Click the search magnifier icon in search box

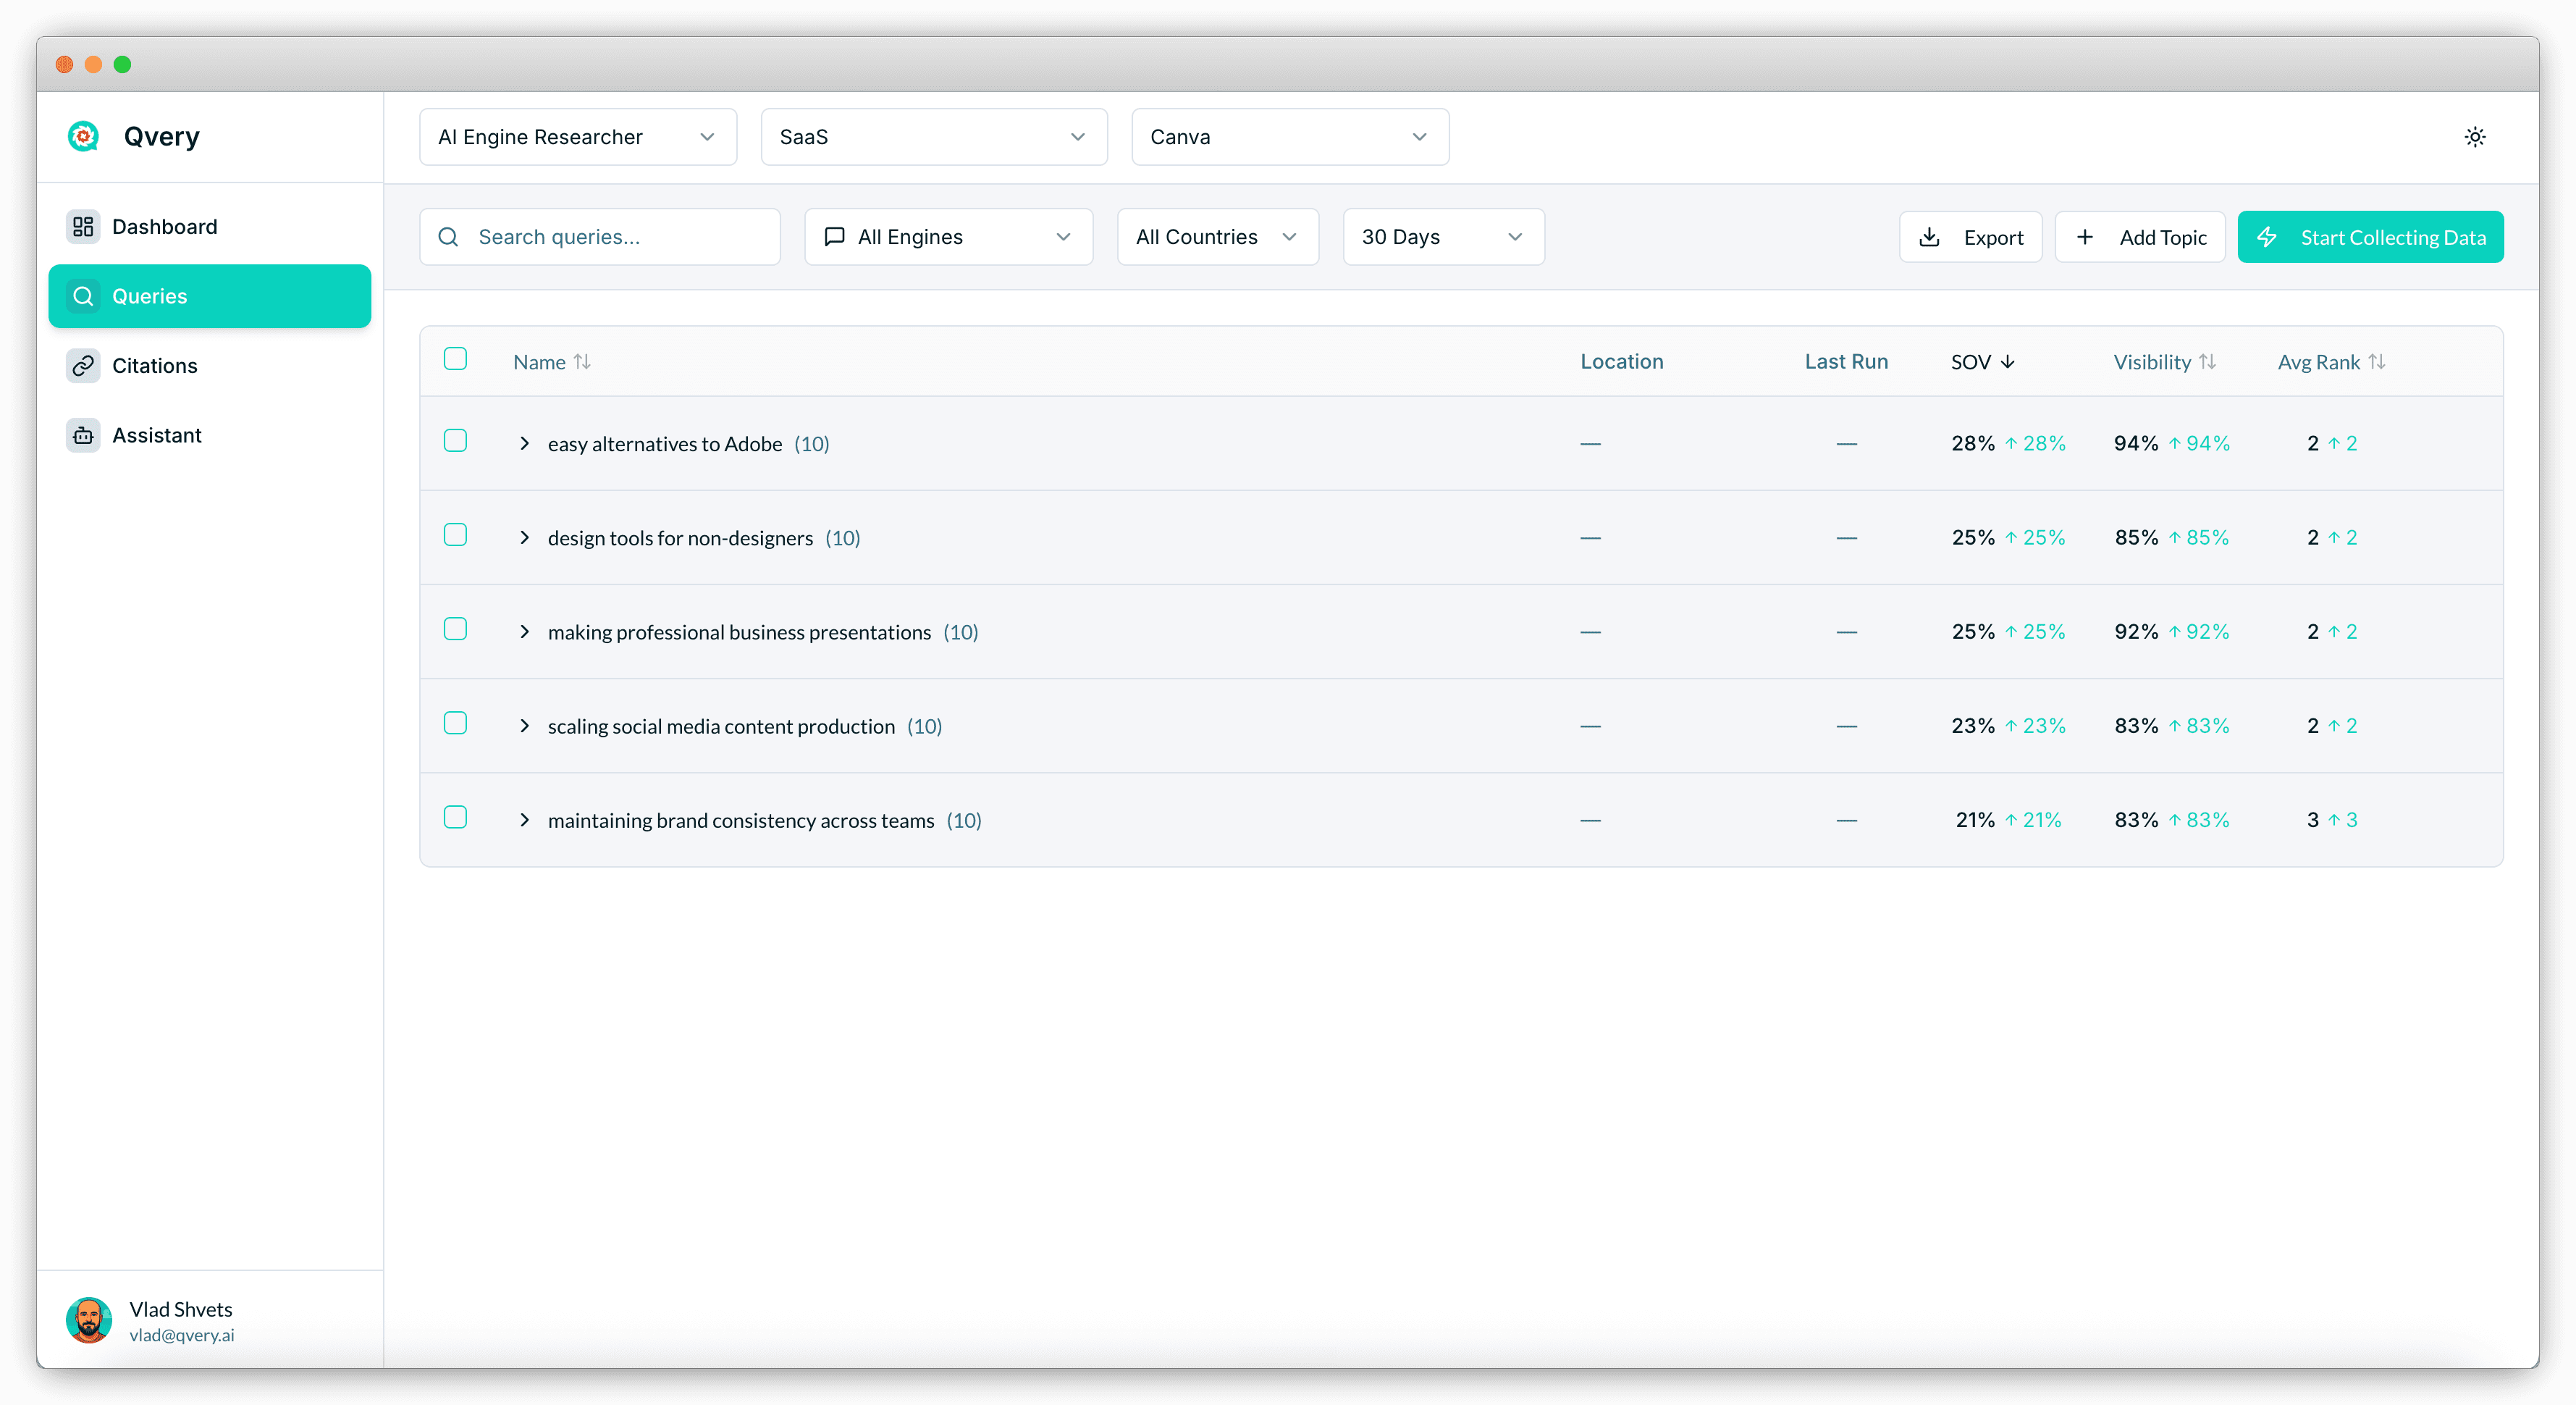pyautogui.click(x=448, y=237)
